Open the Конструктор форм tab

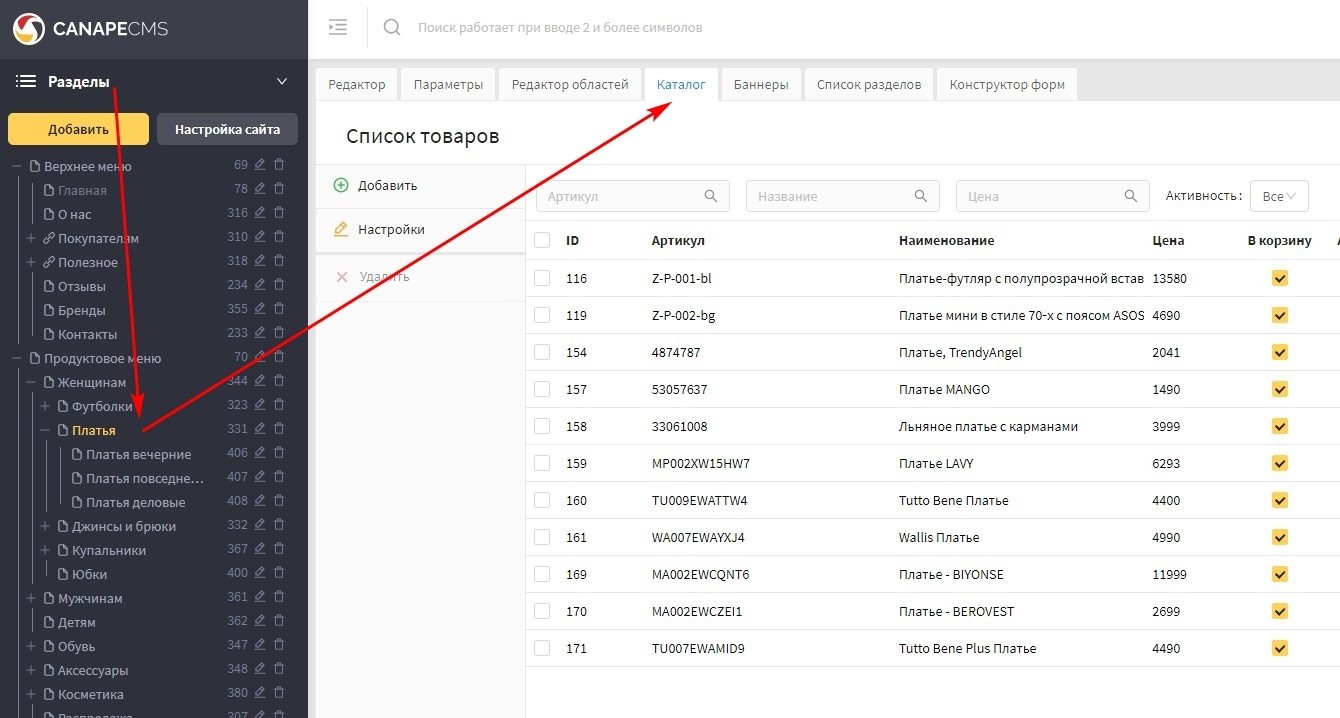click(x=1006, y=84)
